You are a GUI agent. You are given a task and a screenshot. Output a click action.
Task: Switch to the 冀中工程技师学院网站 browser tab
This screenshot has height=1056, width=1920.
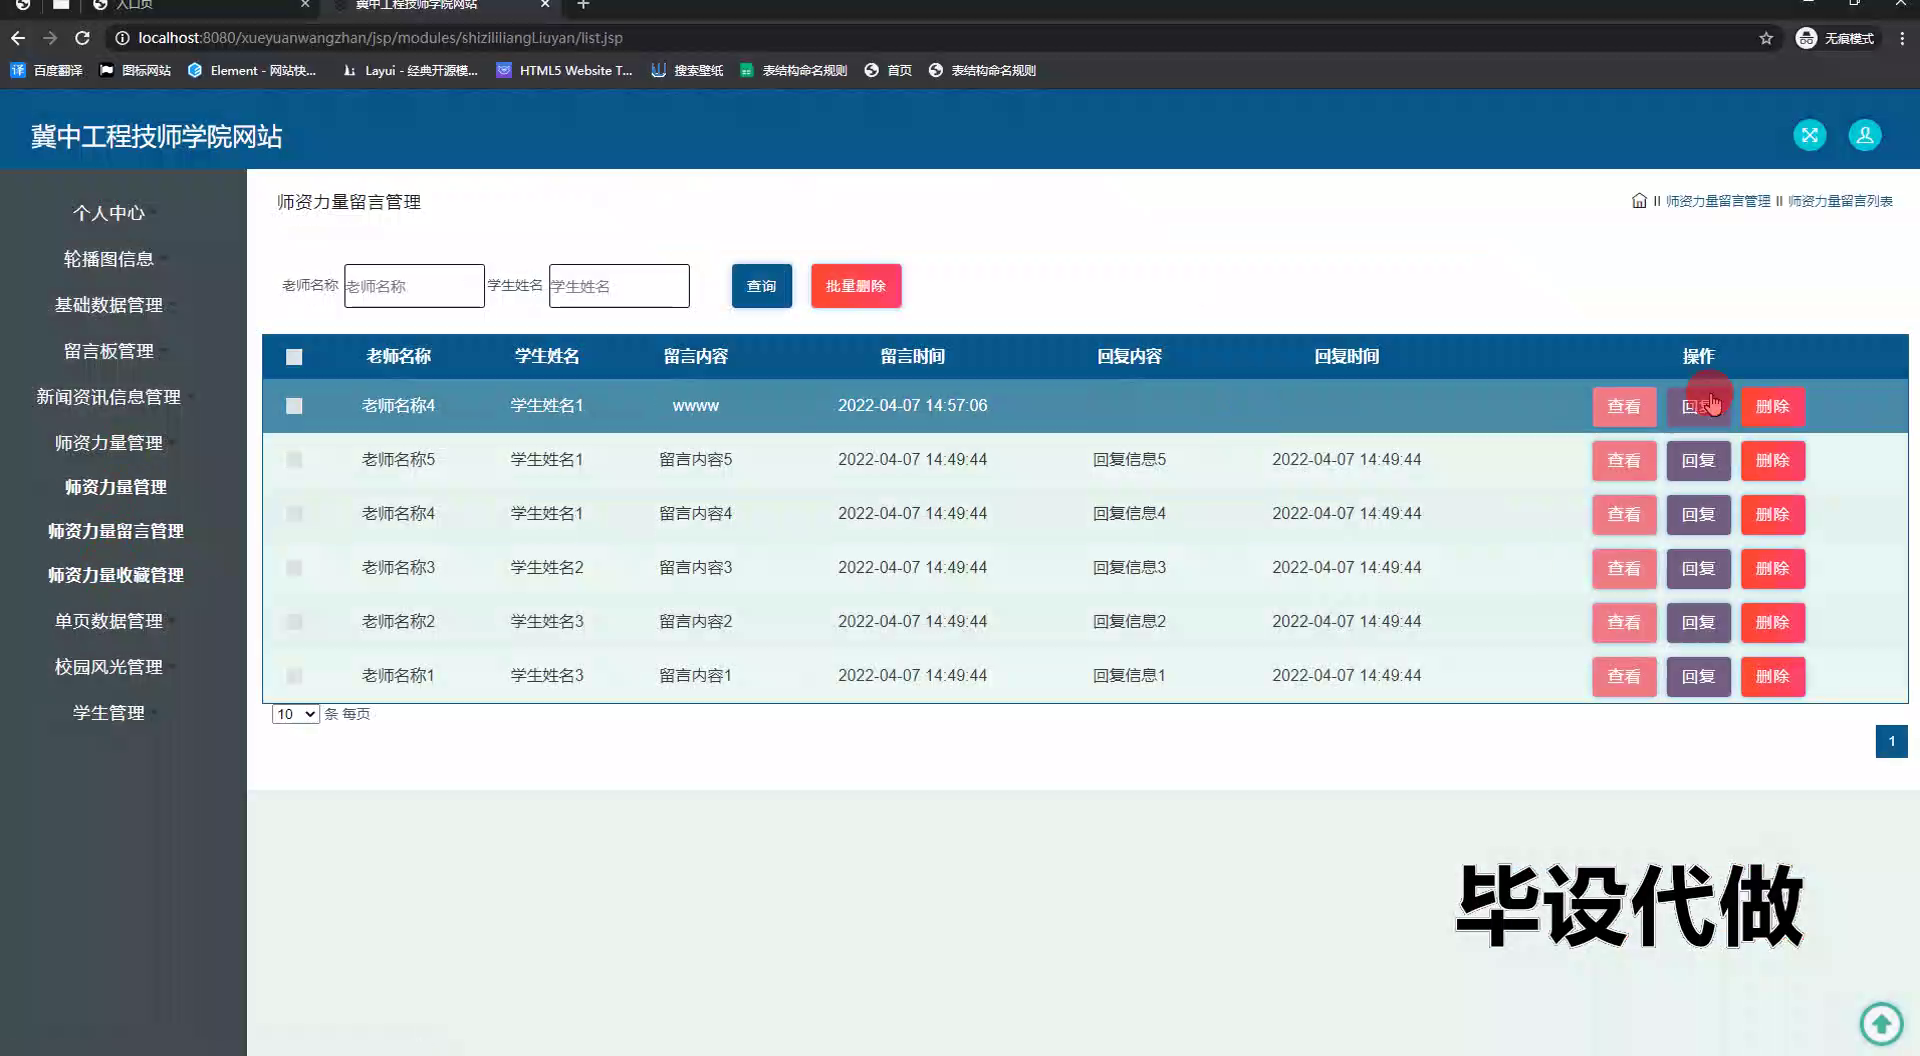click(x=440, y=5)
